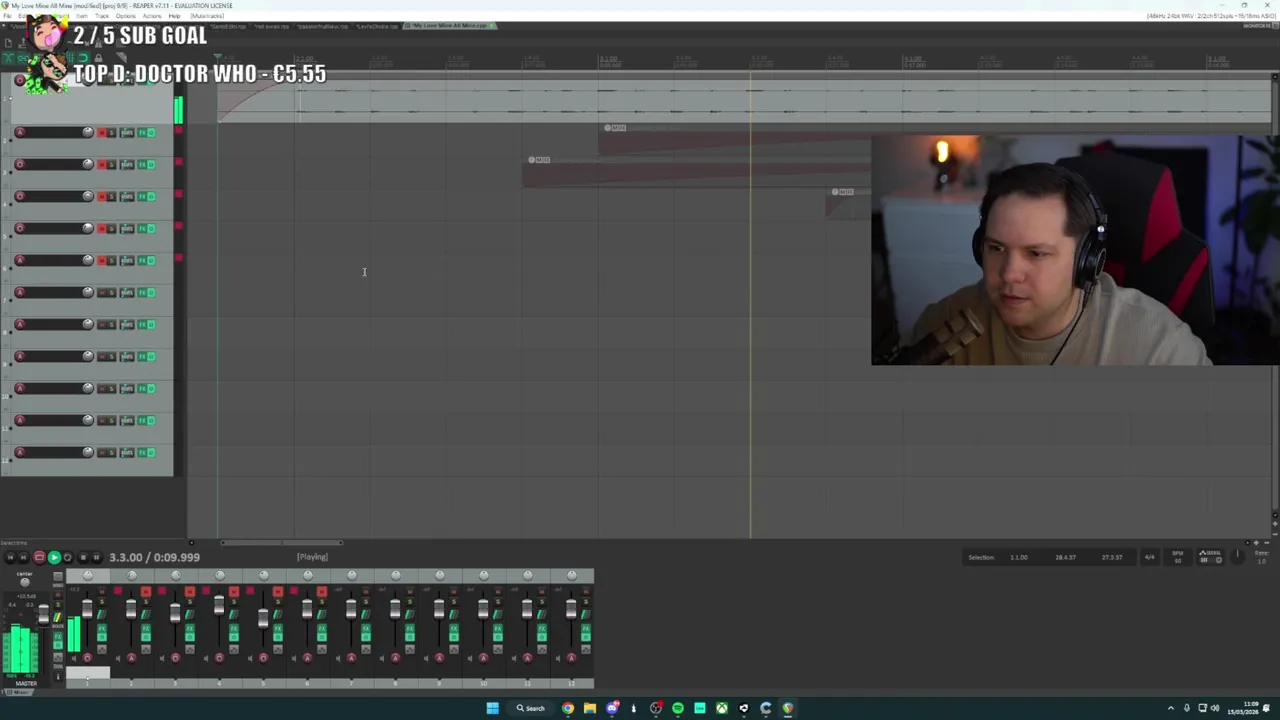Open FX chain for track 7
This screenshot has height=720, width=1280.
tap(142, 292)
